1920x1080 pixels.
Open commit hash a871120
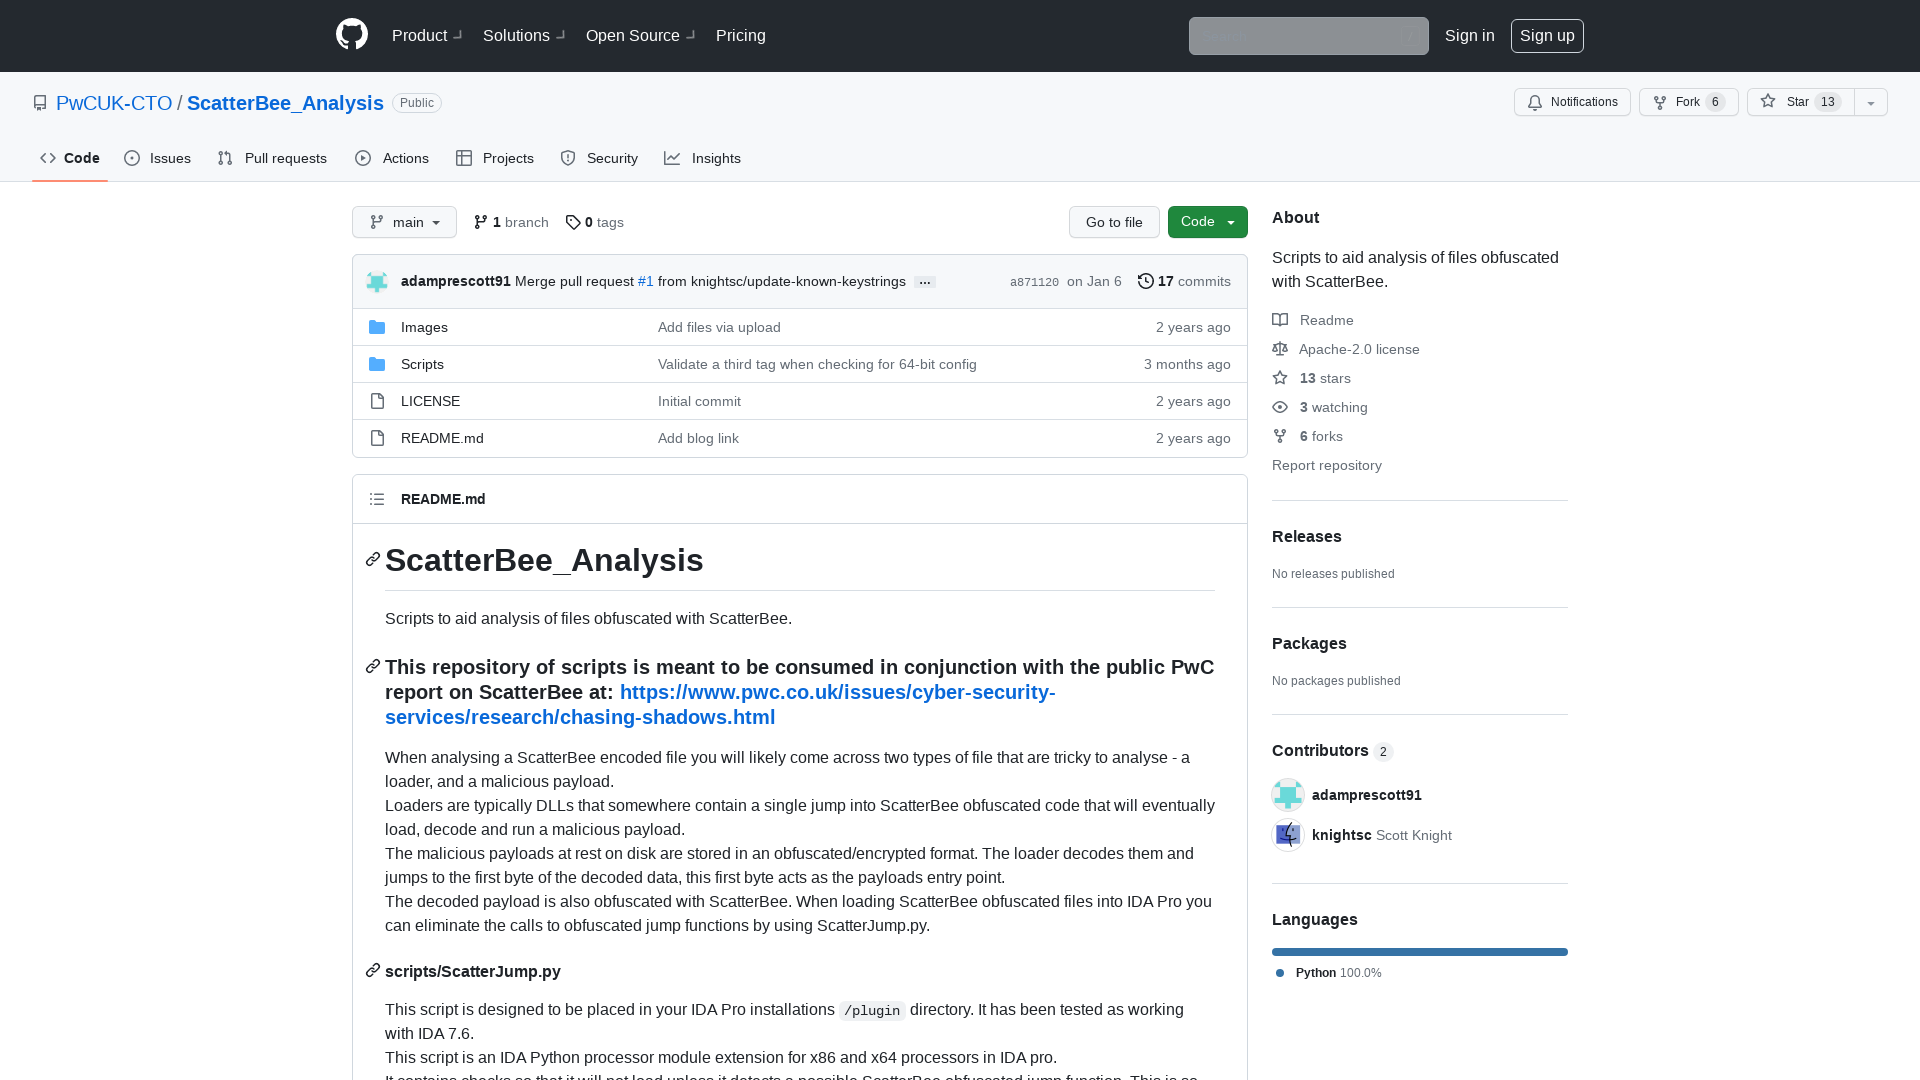pos(1034,282)
